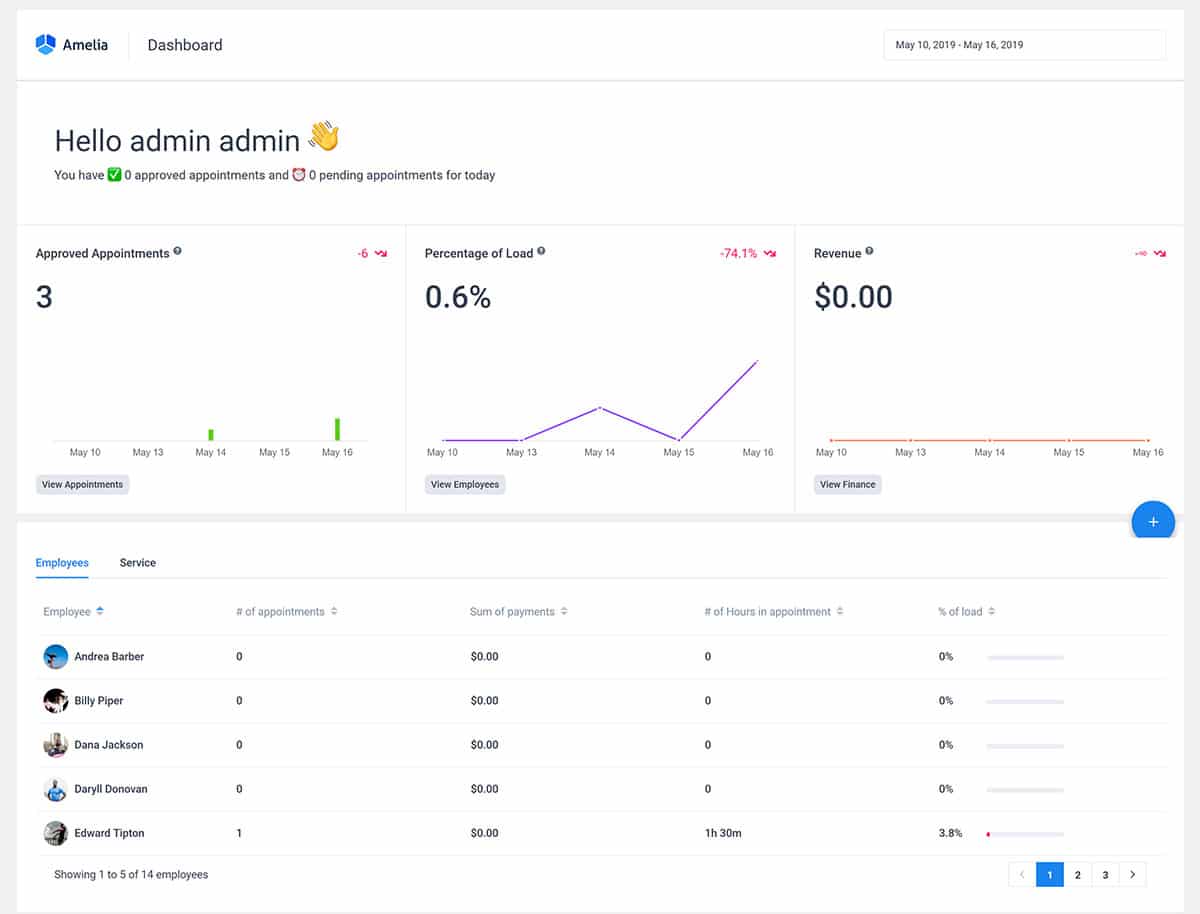Go to next page arrow in pagination
Image resolution: width=1200 pixels, height=914 pixels.
click(1132, 875)
